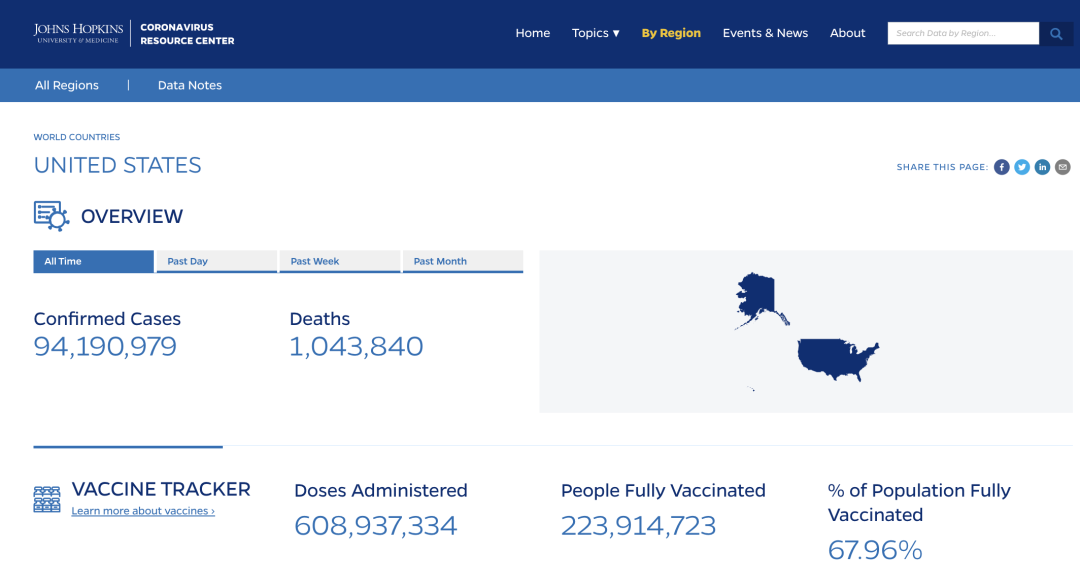Click the % of Population Fully Vaccinated label

tap(919, 502)
